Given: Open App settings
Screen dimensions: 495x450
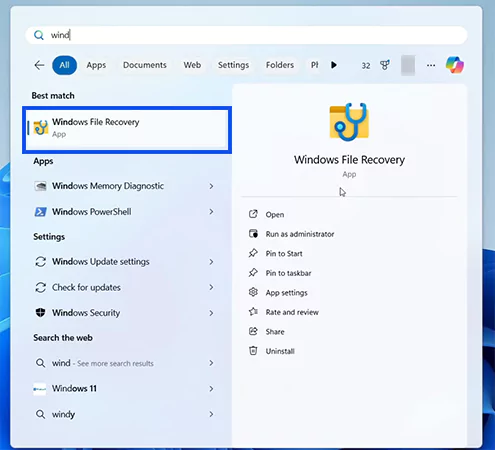Looking at the screenshot, I should (286, 293).
